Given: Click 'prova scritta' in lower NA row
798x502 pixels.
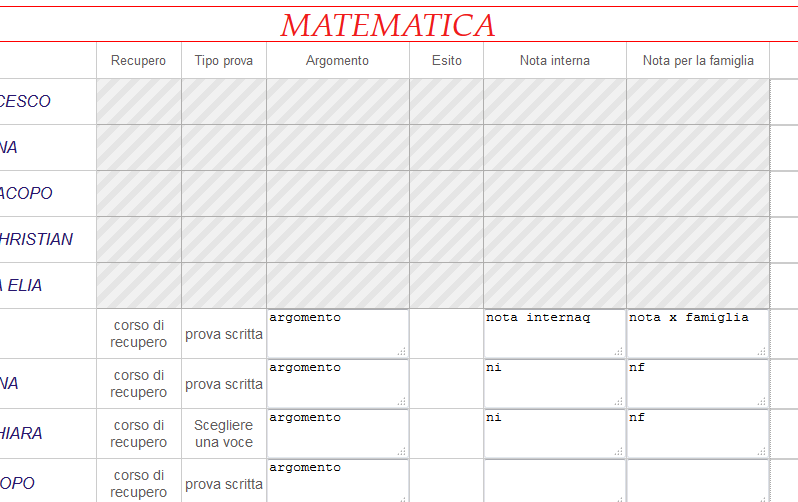Looking at the screenshot, I should pos(224,384).
